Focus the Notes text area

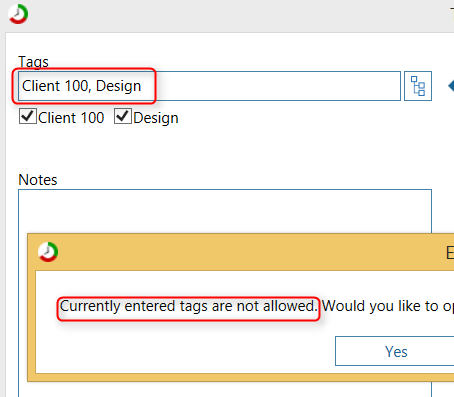coord(225,211)
